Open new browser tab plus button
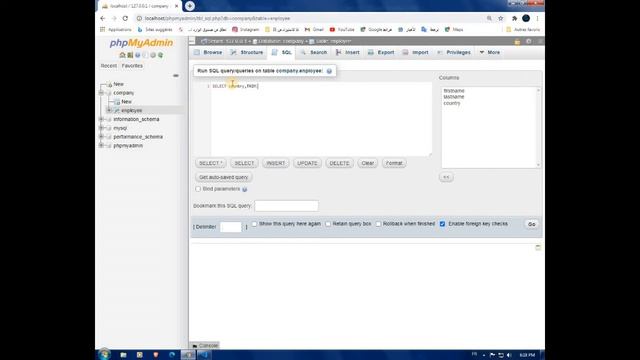Viewport: 640px width, 360px height. [x=190, y=6]
